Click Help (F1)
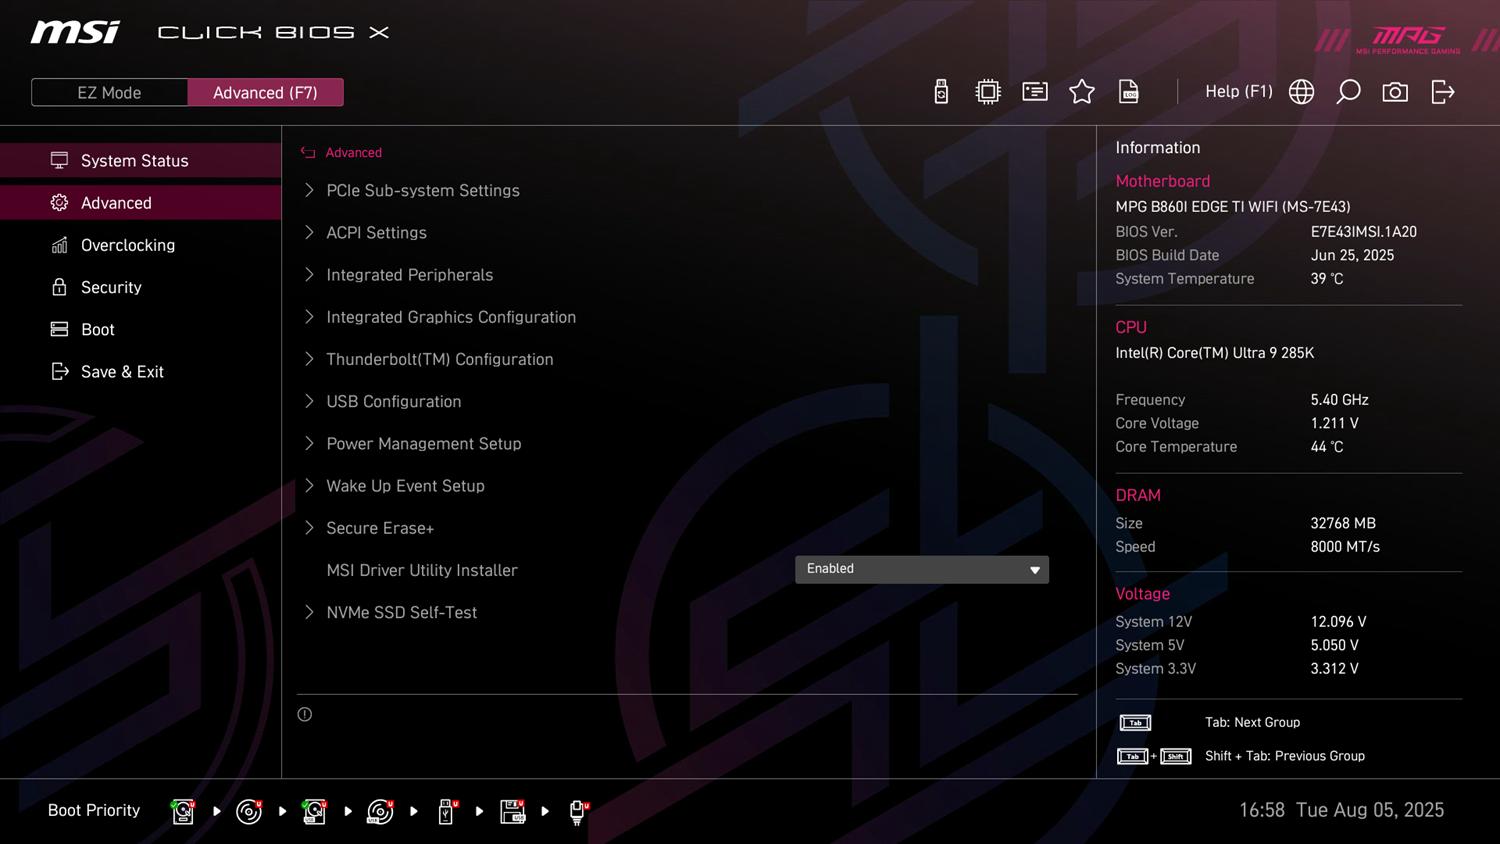This screenshot has width=1500, height=844. [x=1238, y=92]
